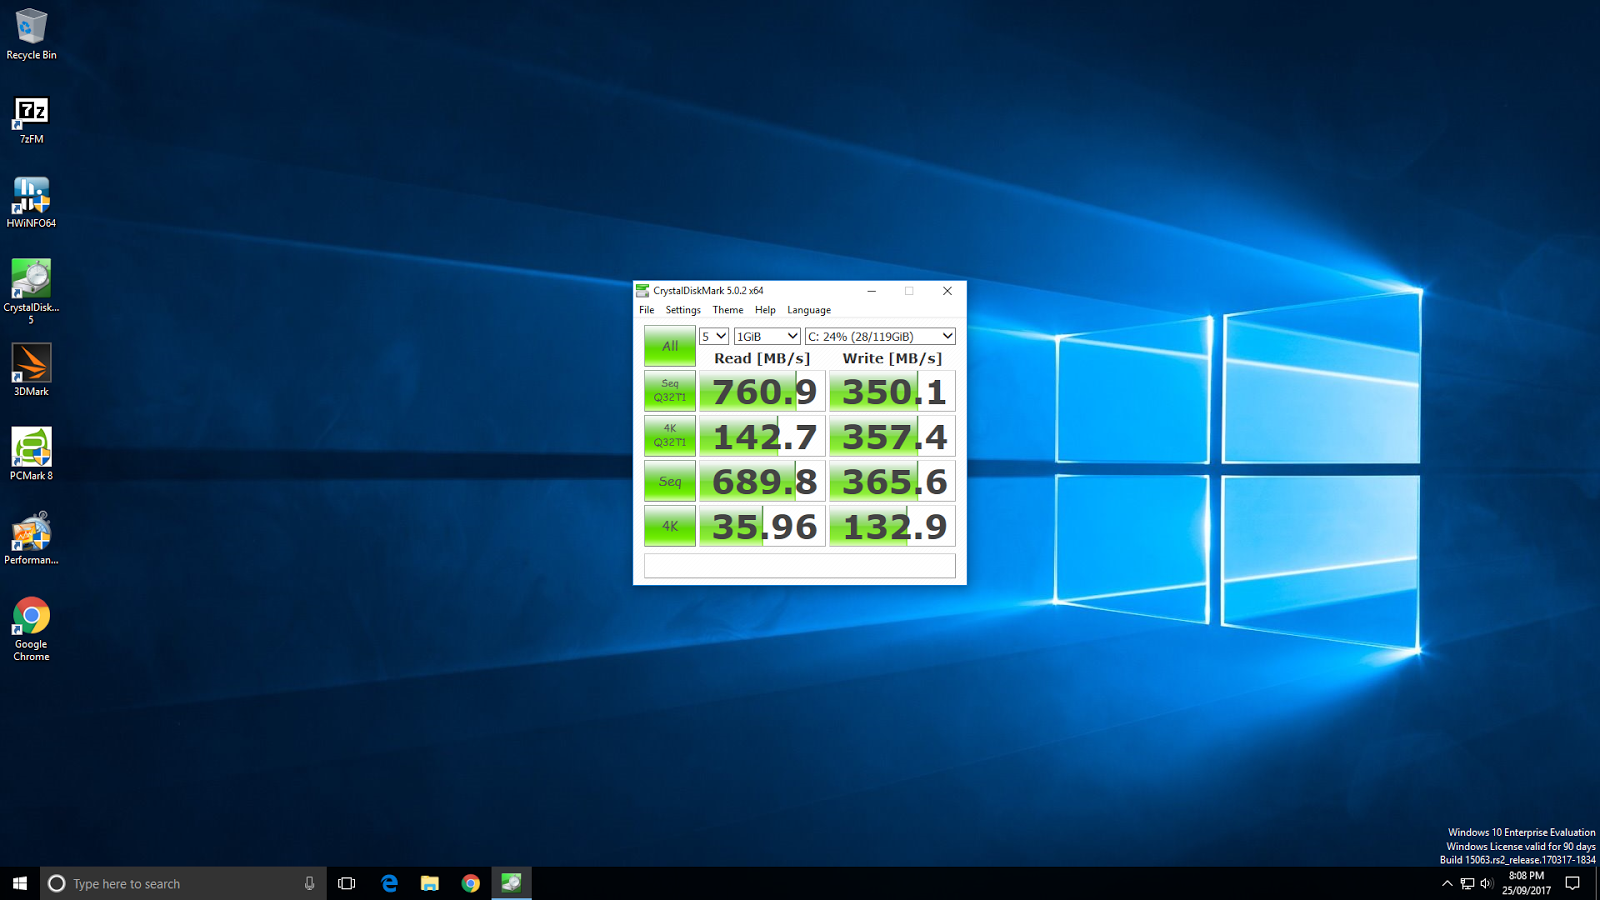Viewport: 1600px width, 900px height.
Task: Open the Settings menu in CrystalDiskMark
Action: [x=683, y=310]
